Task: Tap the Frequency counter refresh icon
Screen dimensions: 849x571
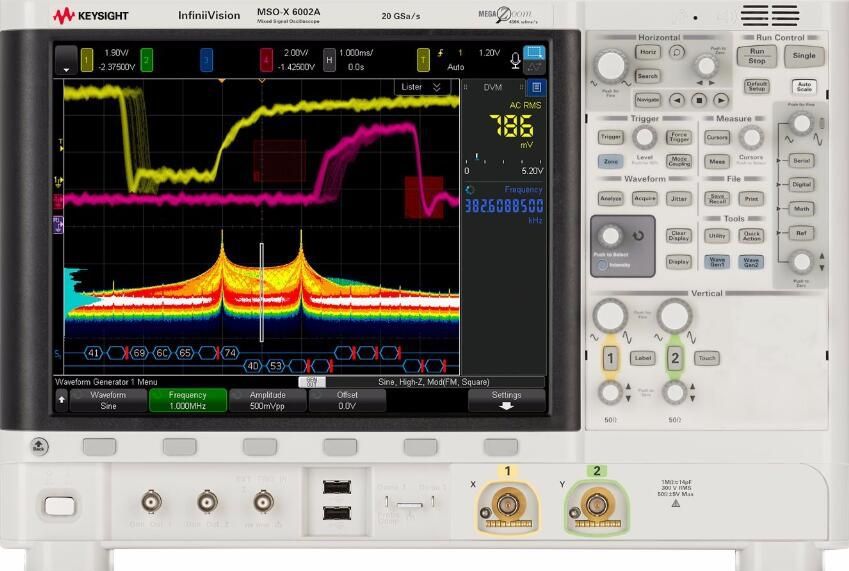Action: (x=469, y=190)
